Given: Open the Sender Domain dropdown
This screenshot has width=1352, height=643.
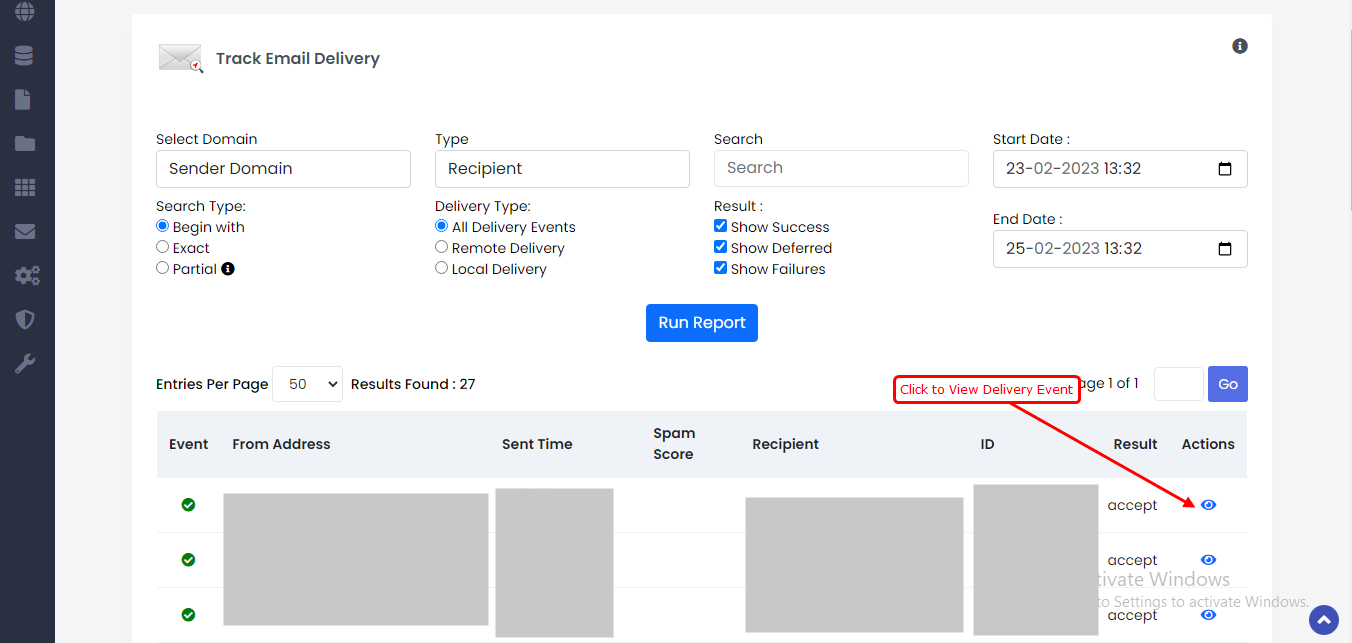Looking at the screenshot, I should click(283, 169).
